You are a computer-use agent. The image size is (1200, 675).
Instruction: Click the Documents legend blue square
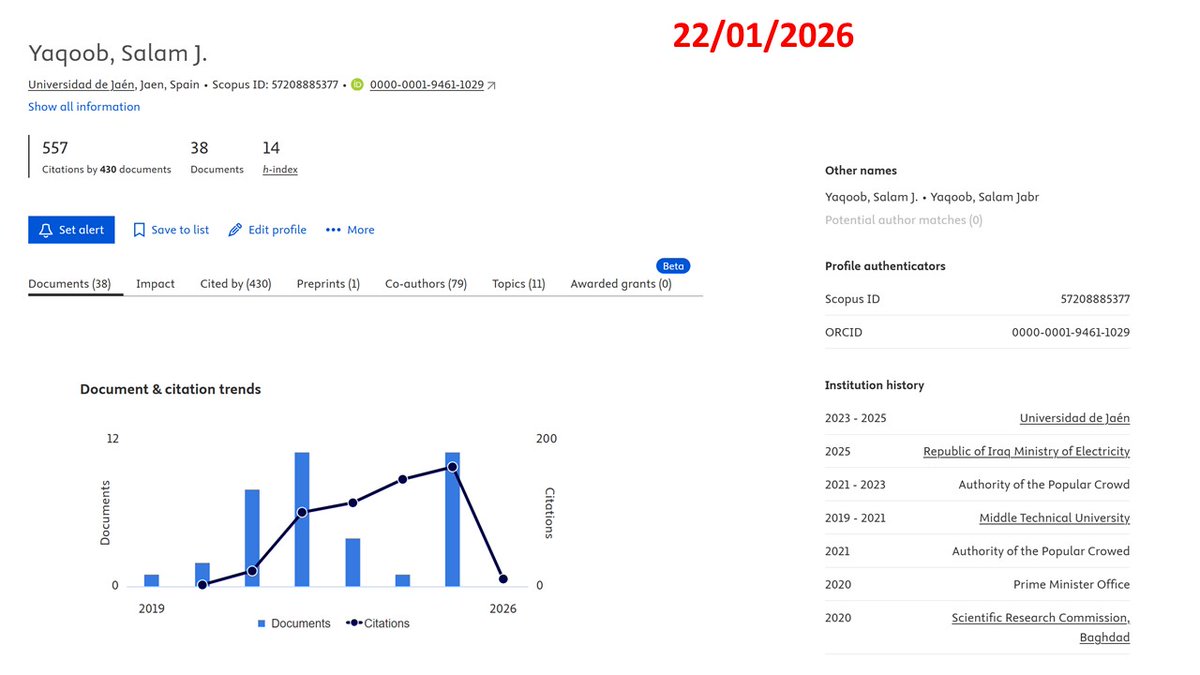262,623
